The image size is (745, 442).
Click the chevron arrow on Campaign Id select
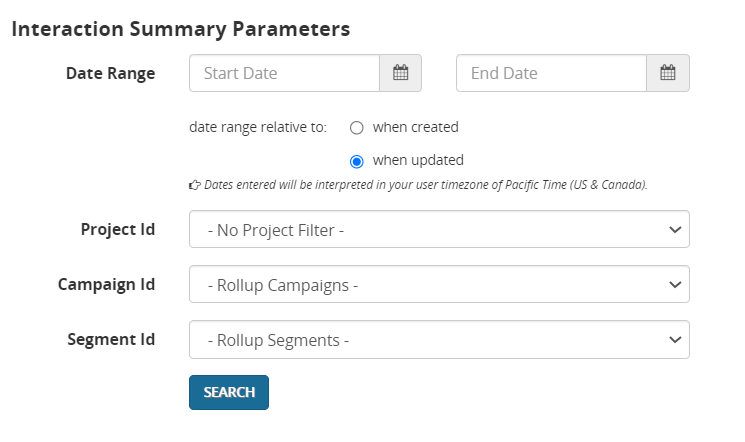coord(673,285)
